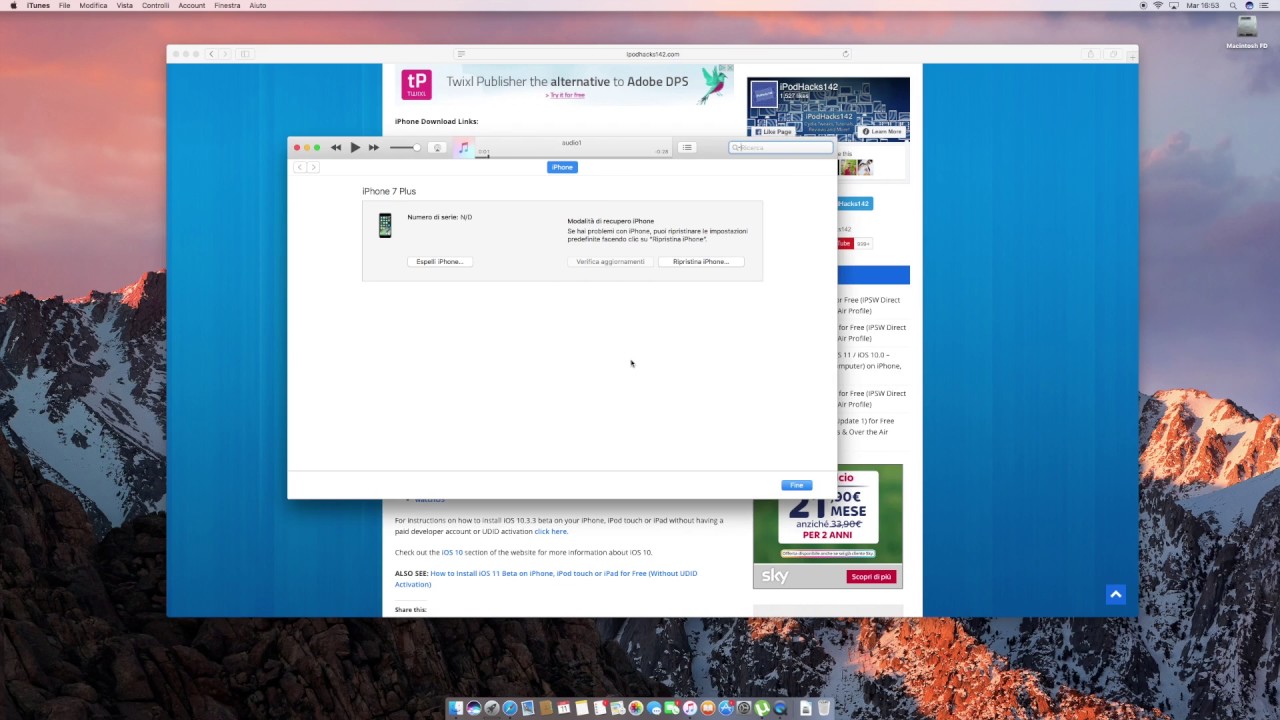Screen dimensions: 1280x720
Task: Click the AirPlay display menu icon
Action: [1174, 5]
